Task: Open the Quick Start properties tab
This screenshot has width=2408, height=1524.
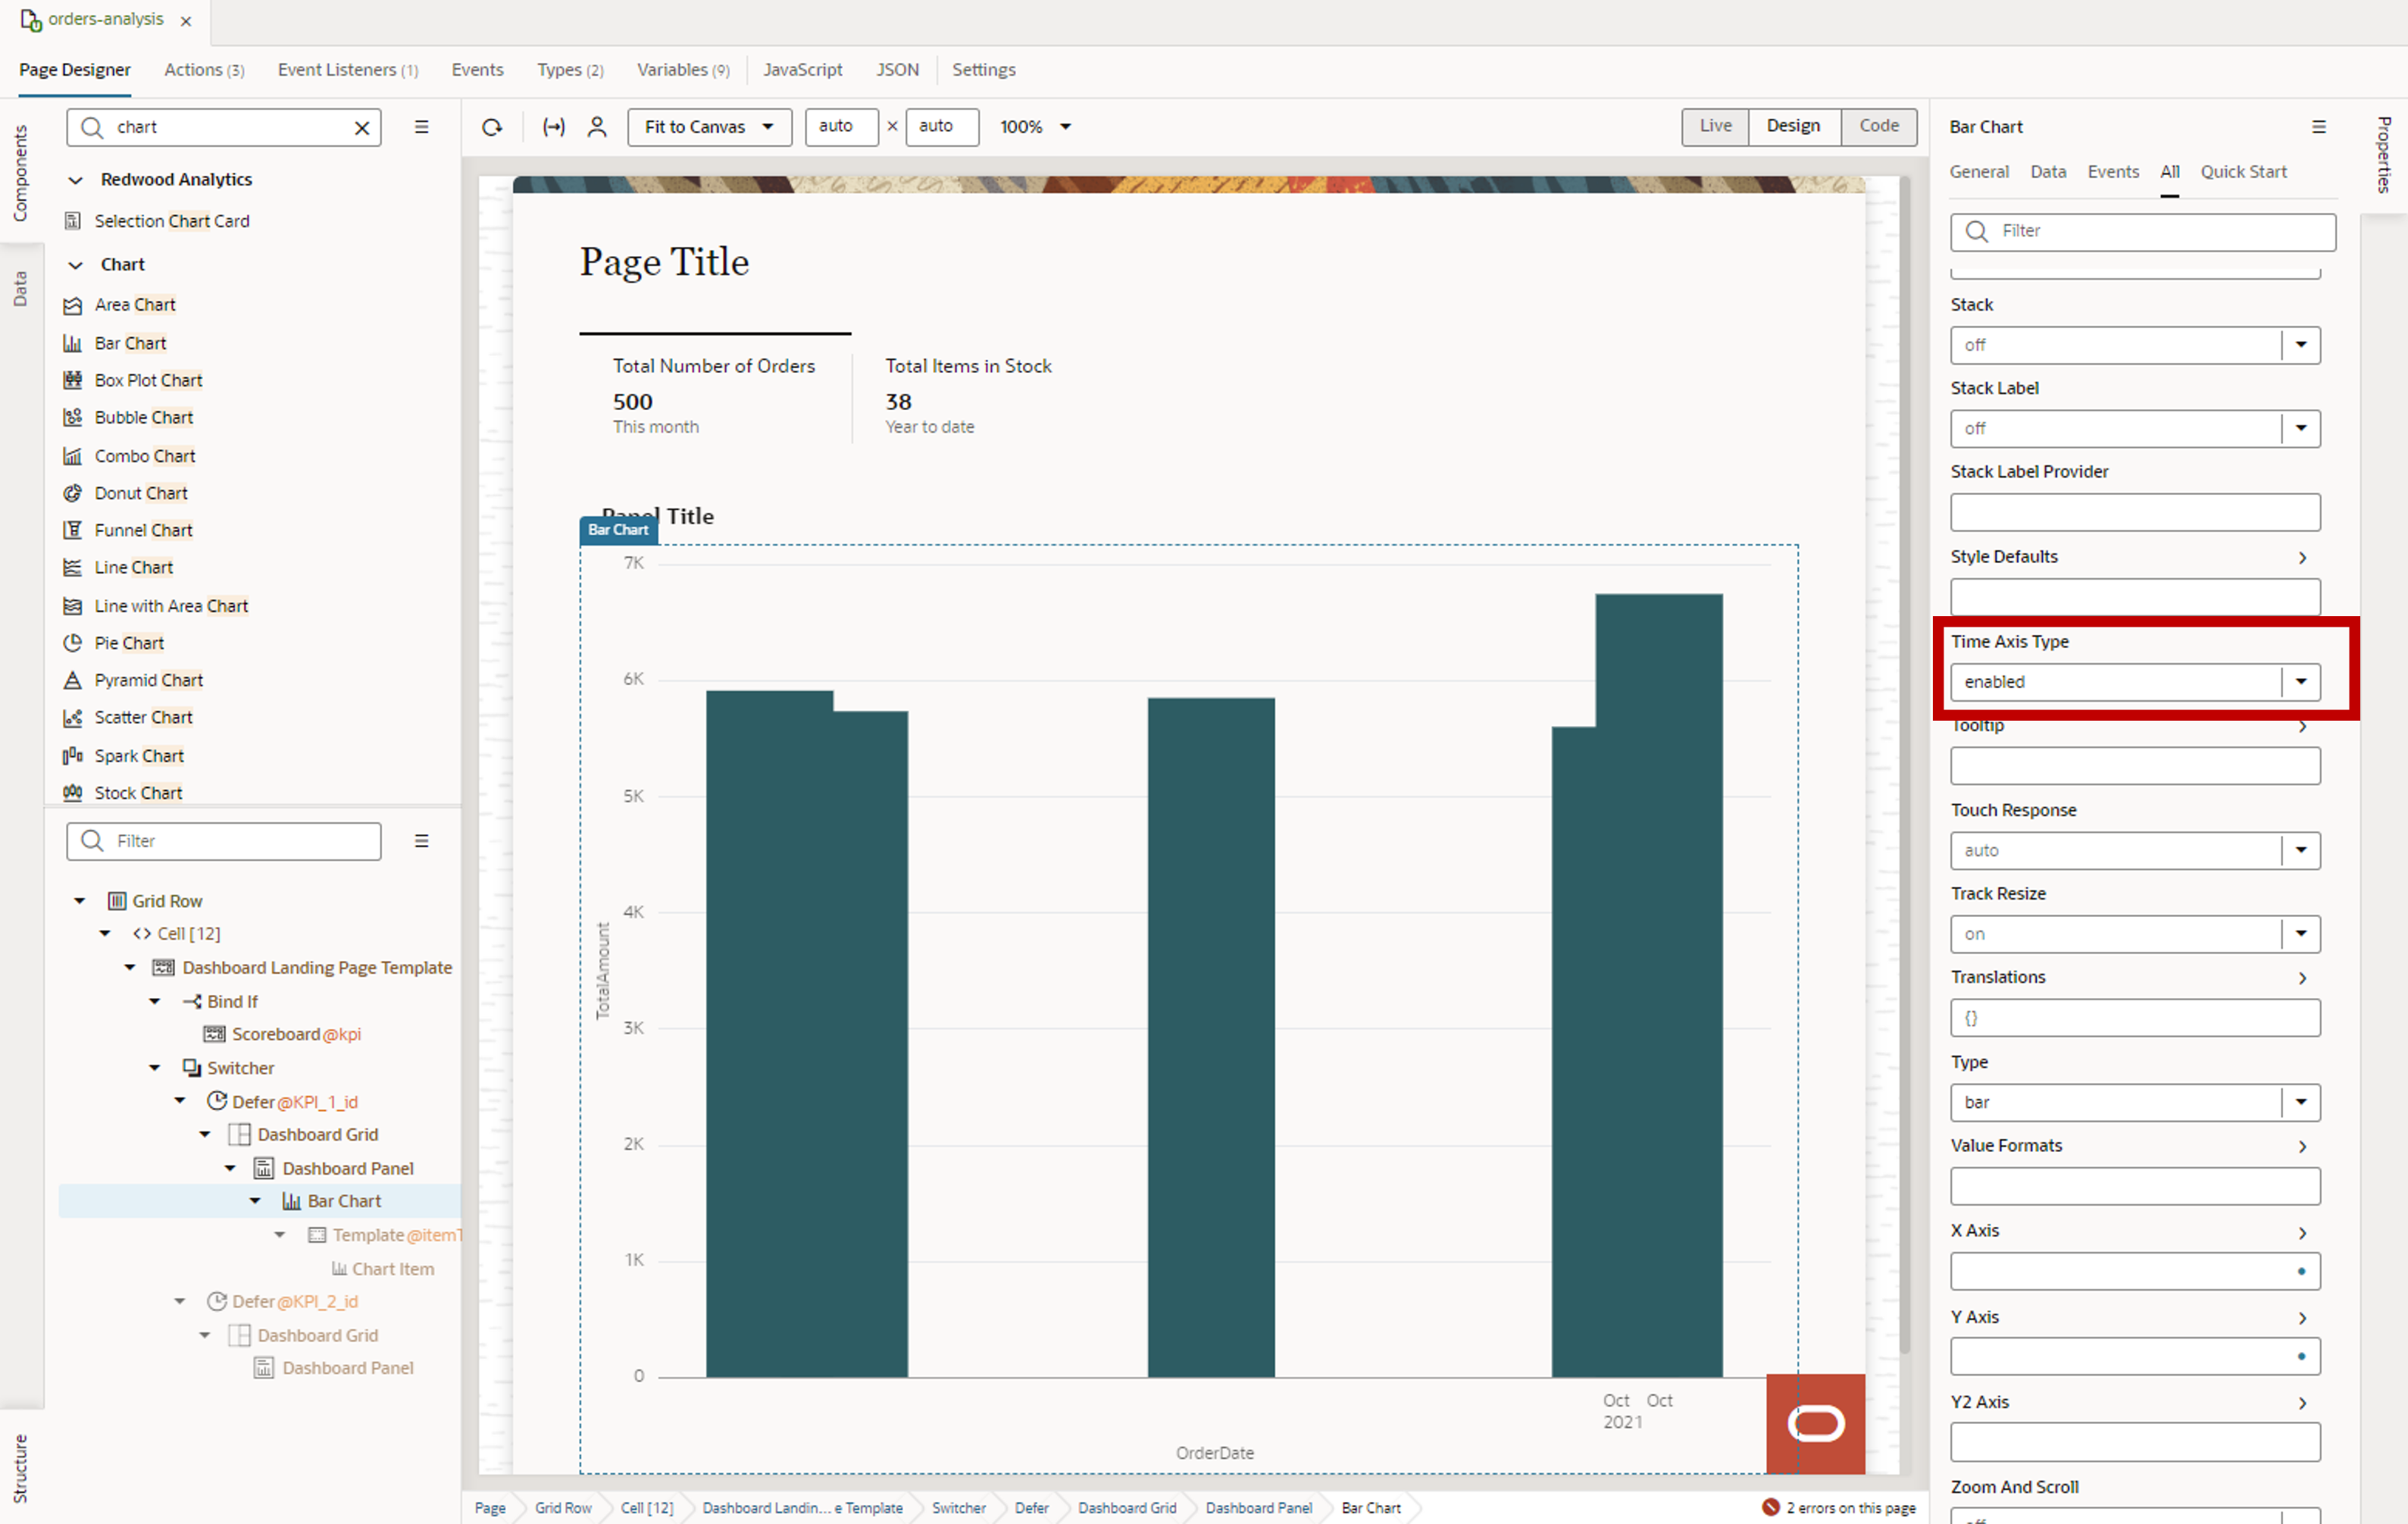Action: [2243, 171]
